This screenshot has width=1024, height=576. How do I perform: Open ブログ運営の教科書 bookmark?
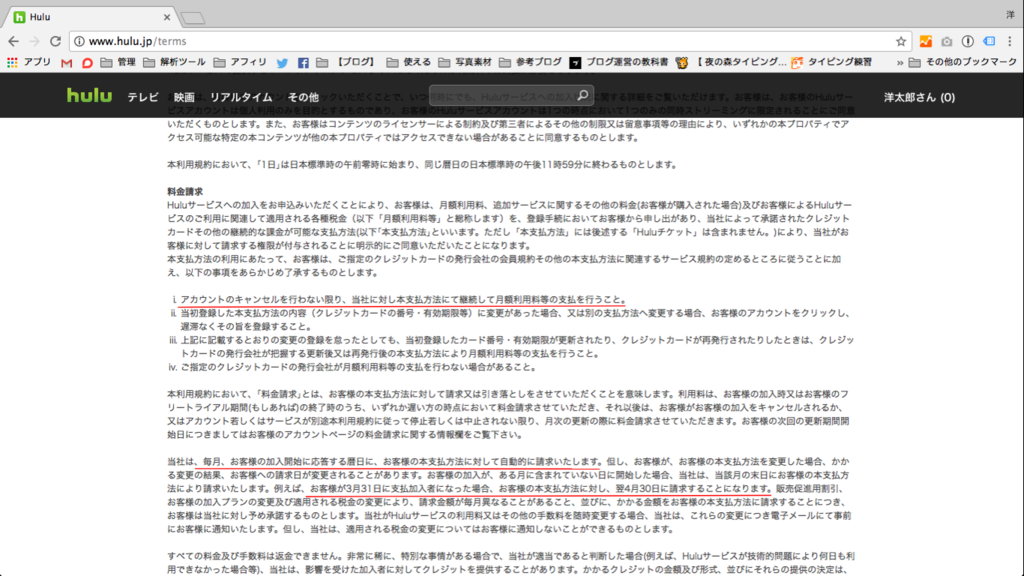618,62
